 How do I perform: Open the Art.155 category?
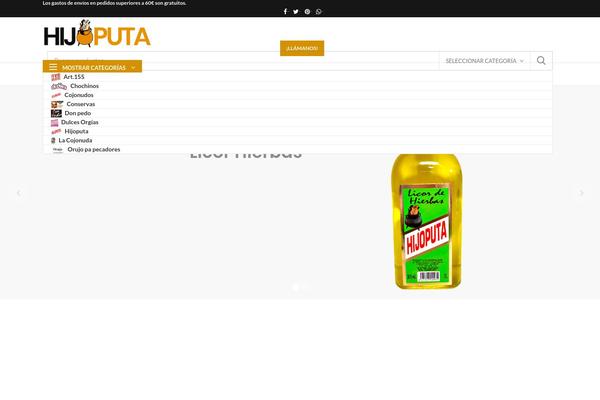point(73,77)
